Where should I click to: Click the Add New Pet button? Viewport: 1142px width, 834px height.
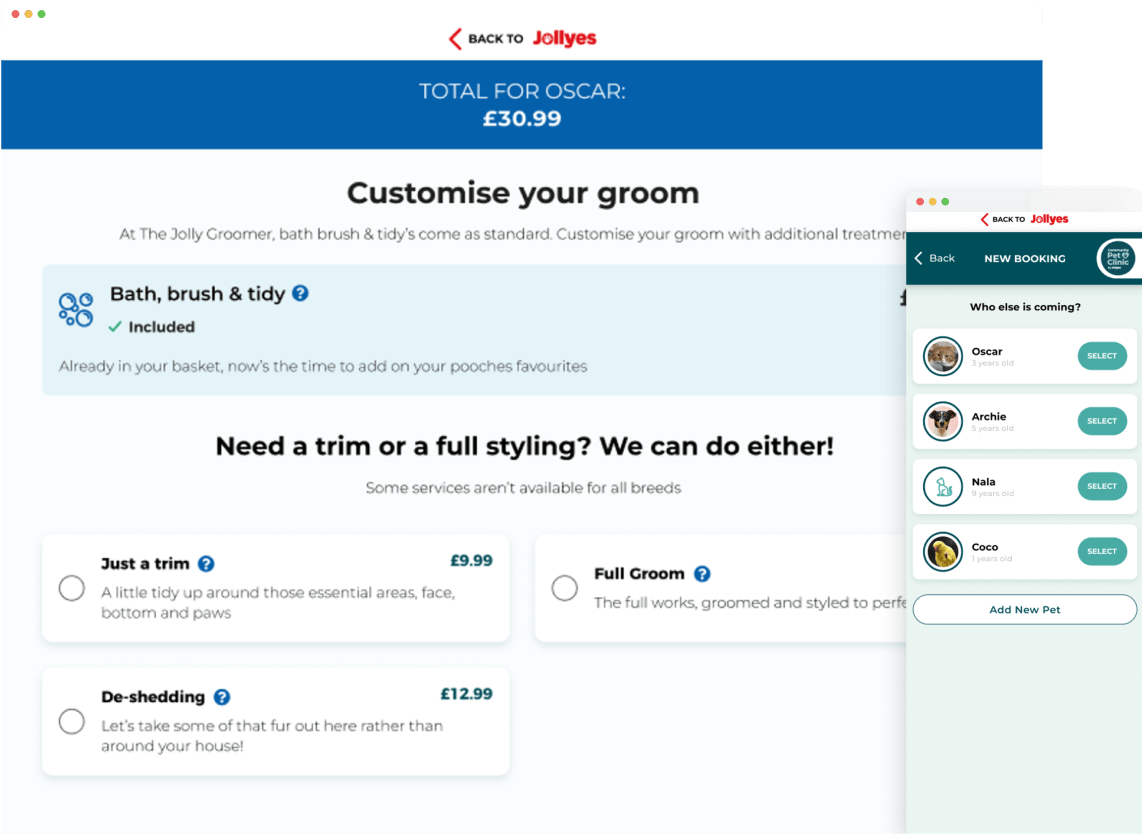[x=1024, y=610]
